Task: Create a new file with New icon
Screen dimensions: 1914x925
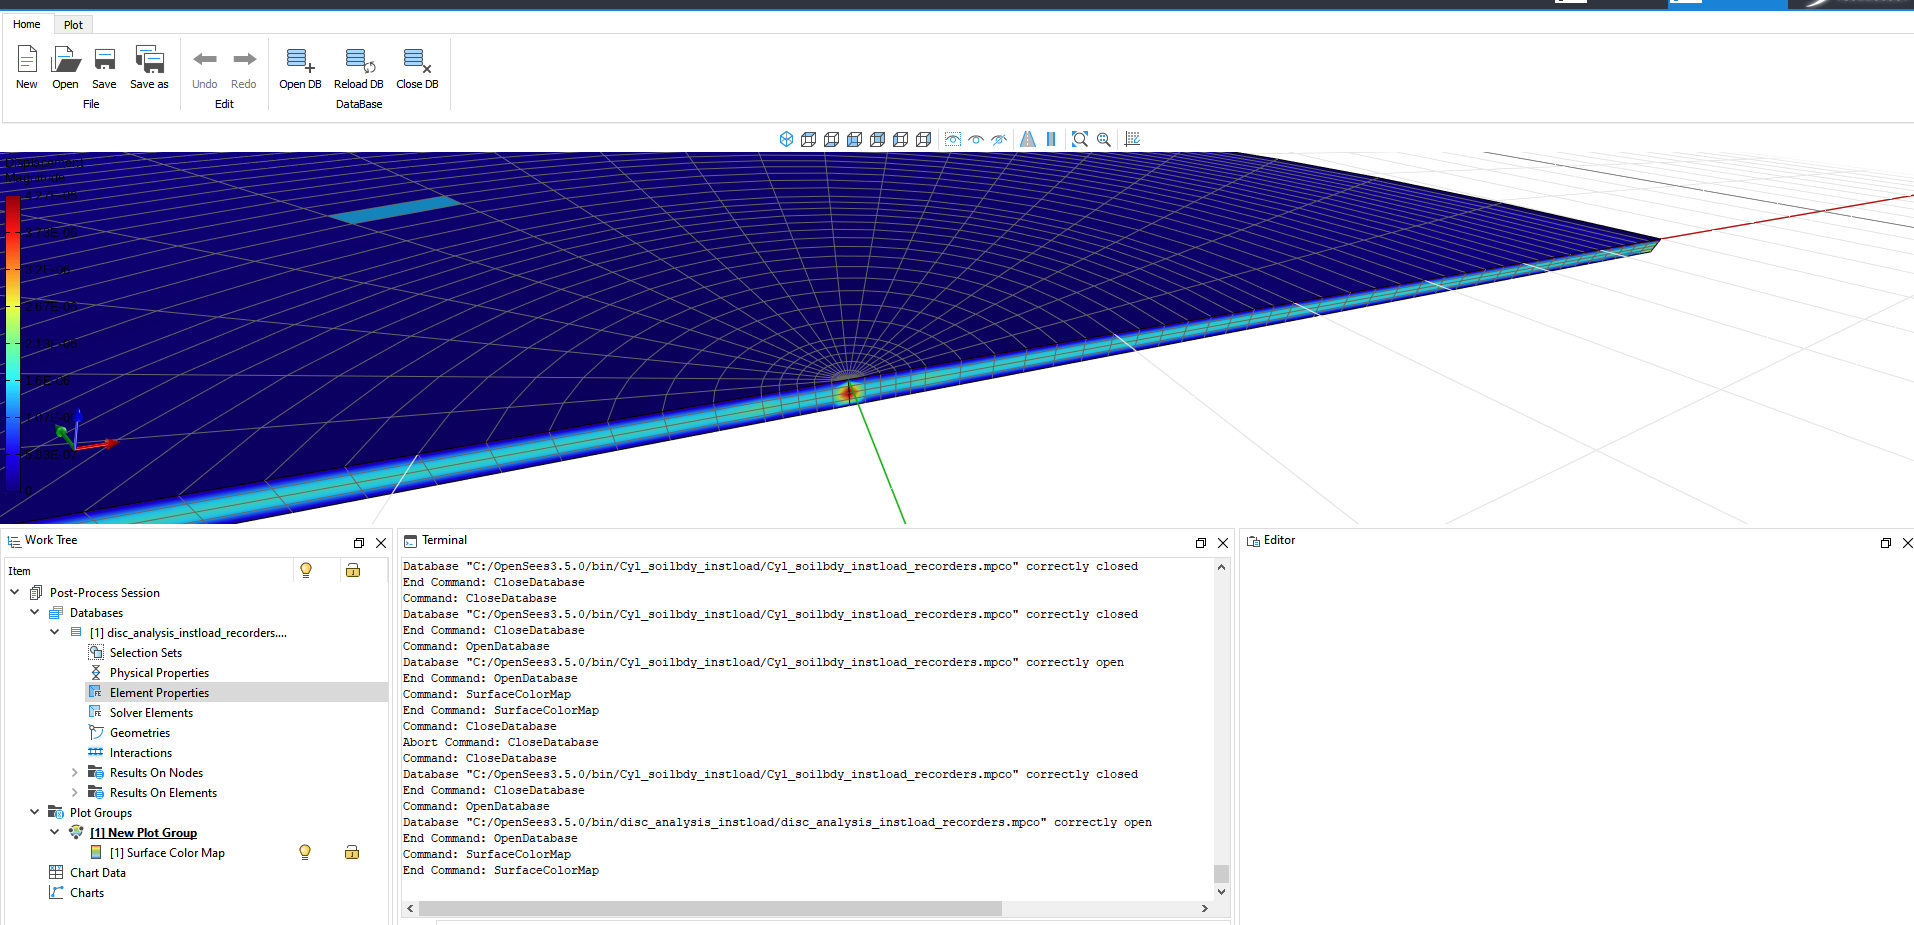Action: pos(27,67)
